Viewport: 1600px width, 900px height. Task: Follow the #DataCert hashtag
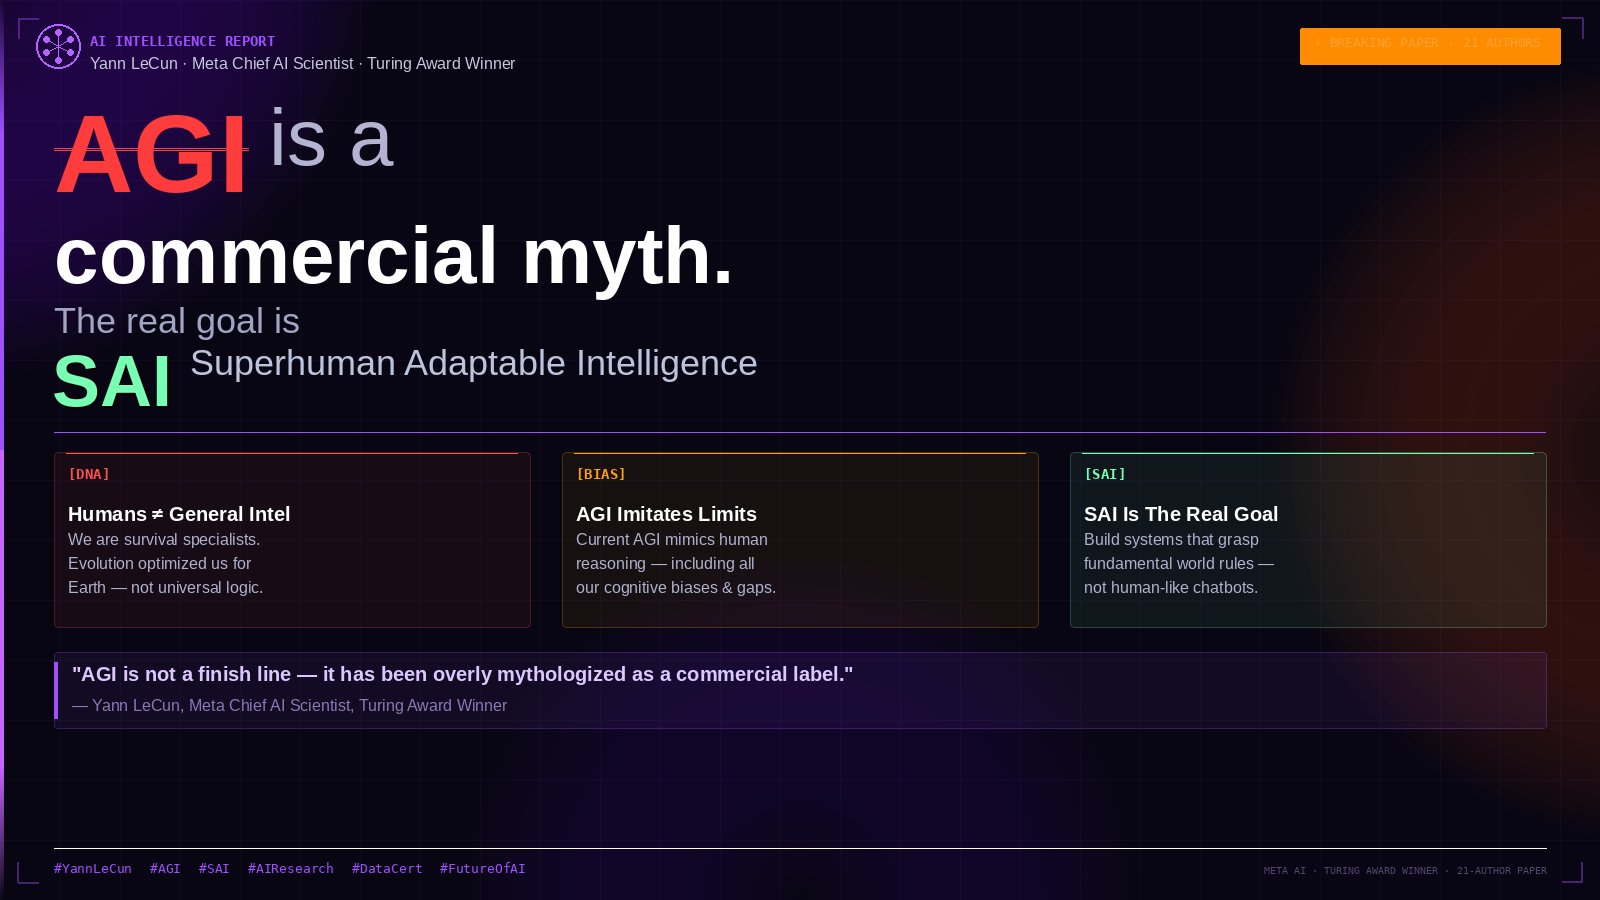coord(387,868)
